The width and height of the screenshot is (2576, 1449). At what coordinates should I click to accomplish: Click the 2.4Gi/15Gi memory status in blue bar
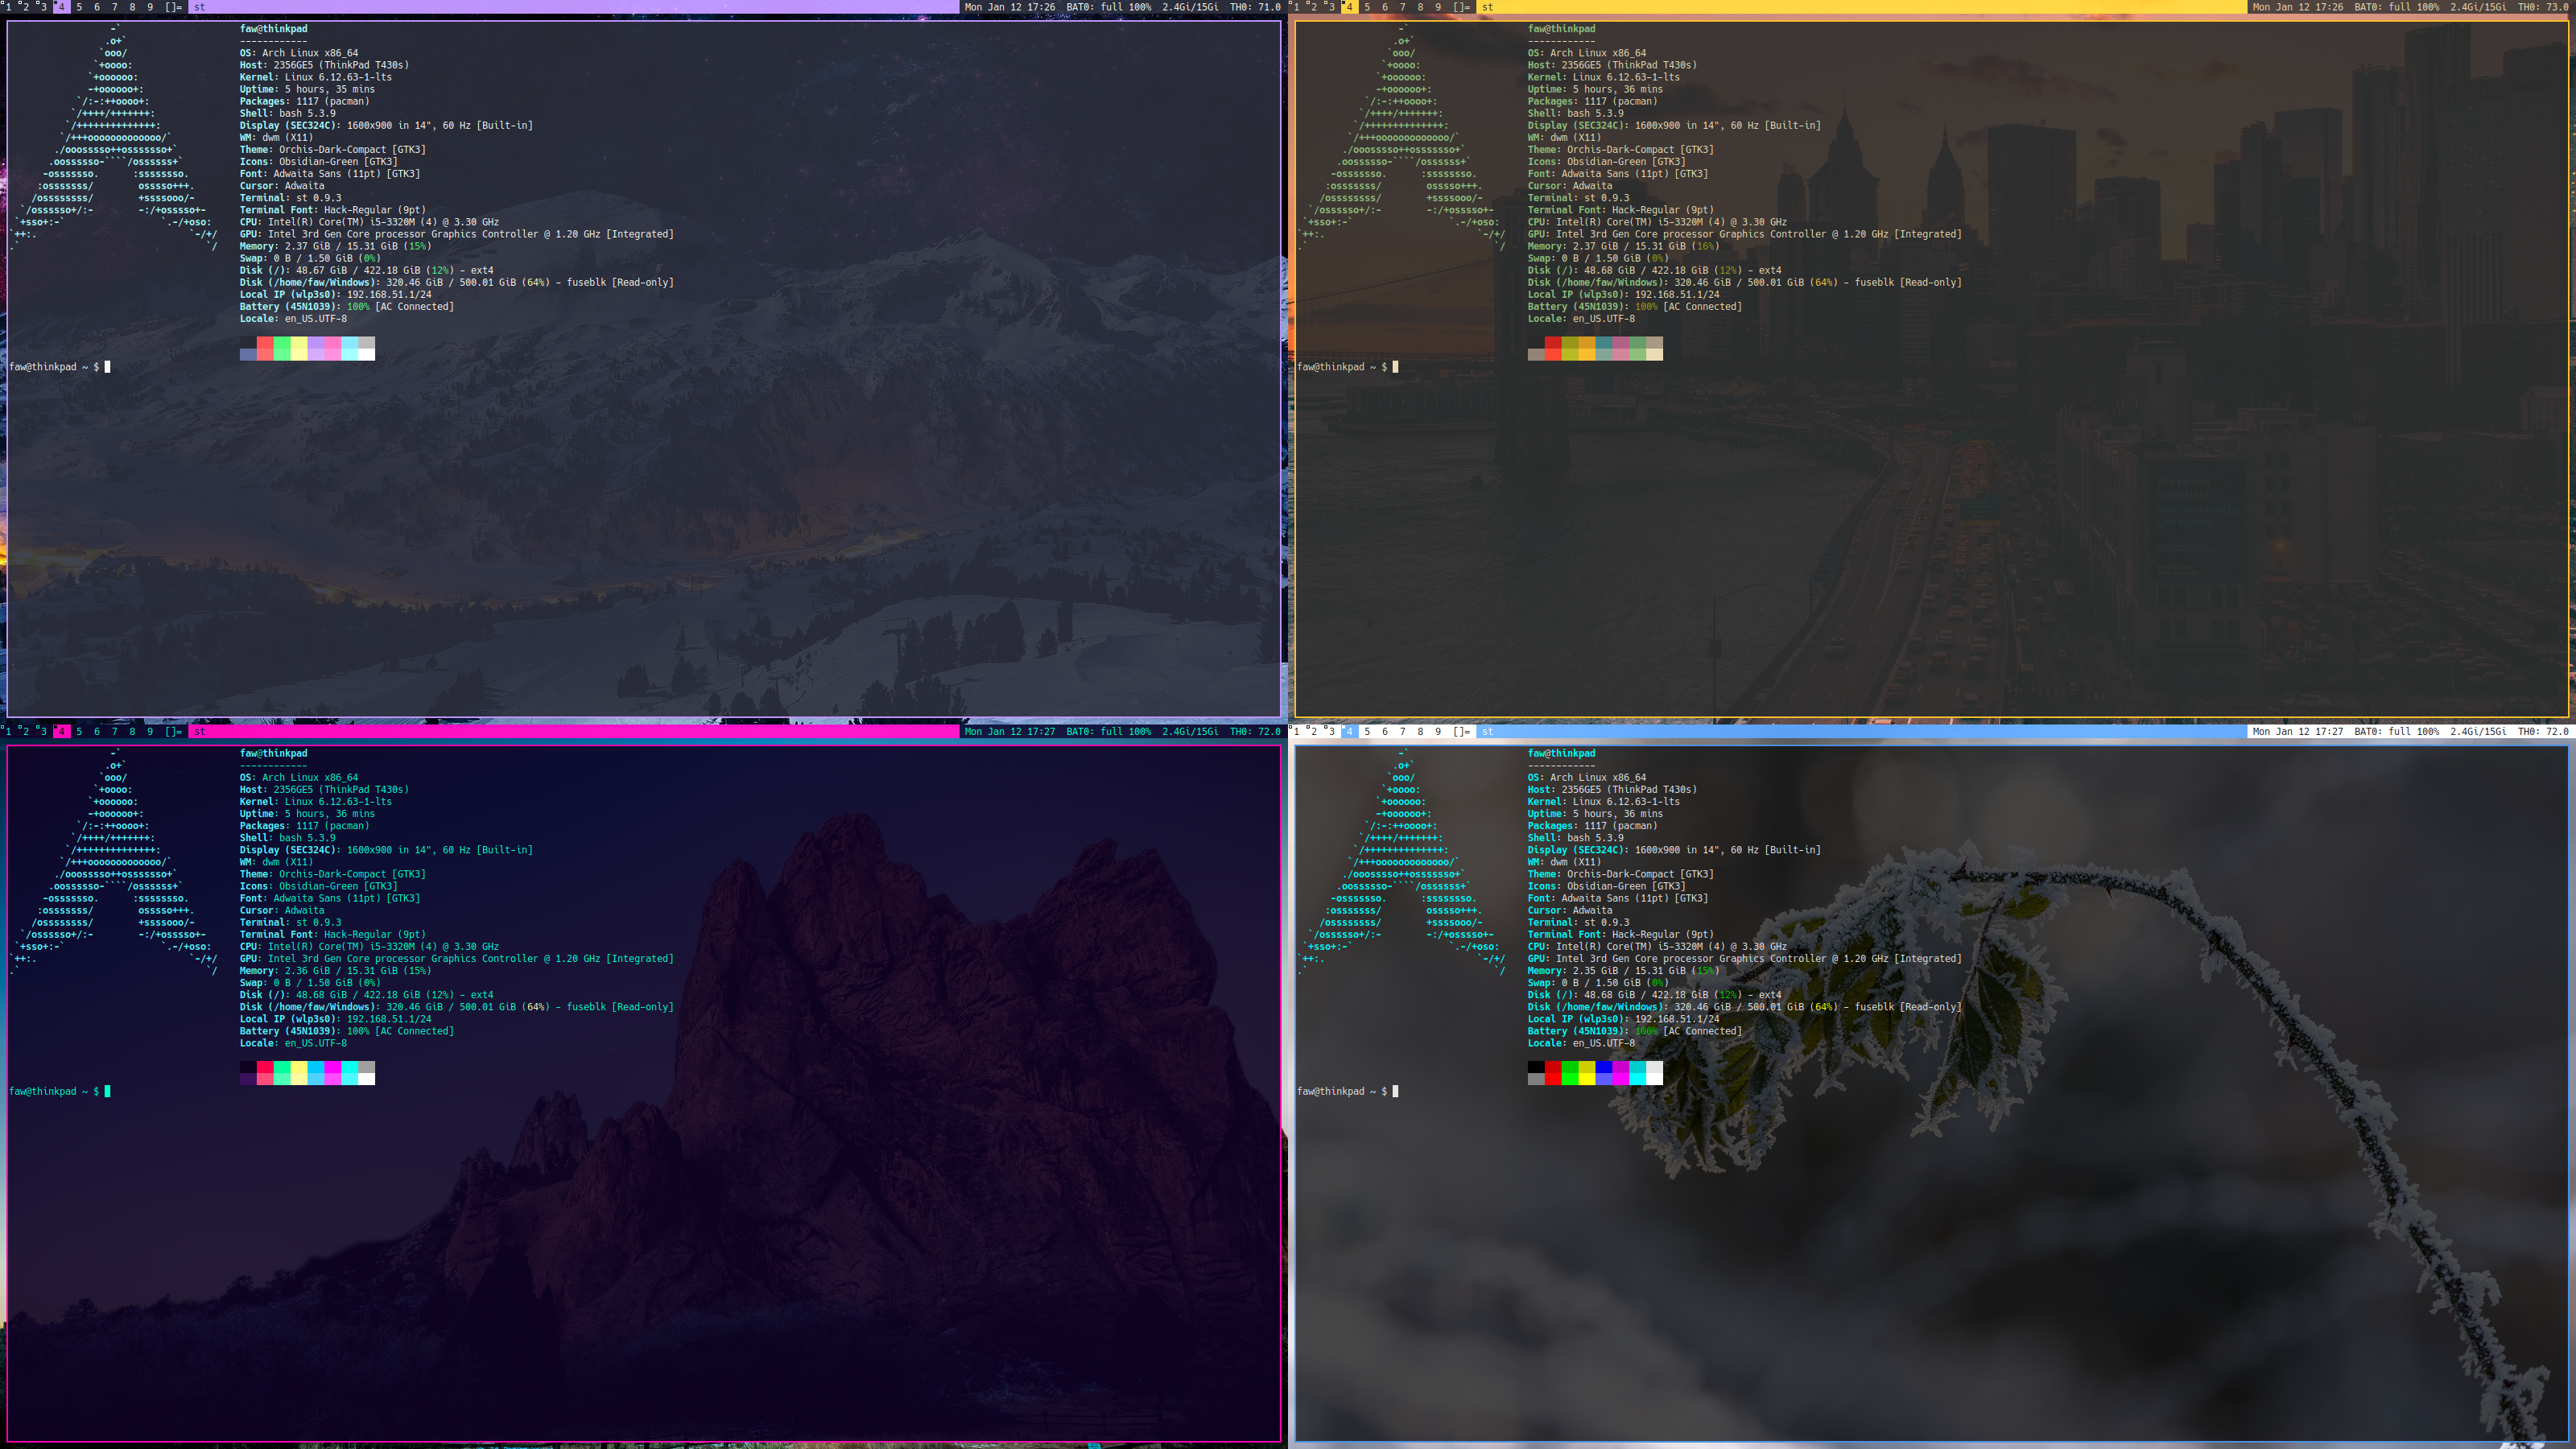tap(2478, 731)
